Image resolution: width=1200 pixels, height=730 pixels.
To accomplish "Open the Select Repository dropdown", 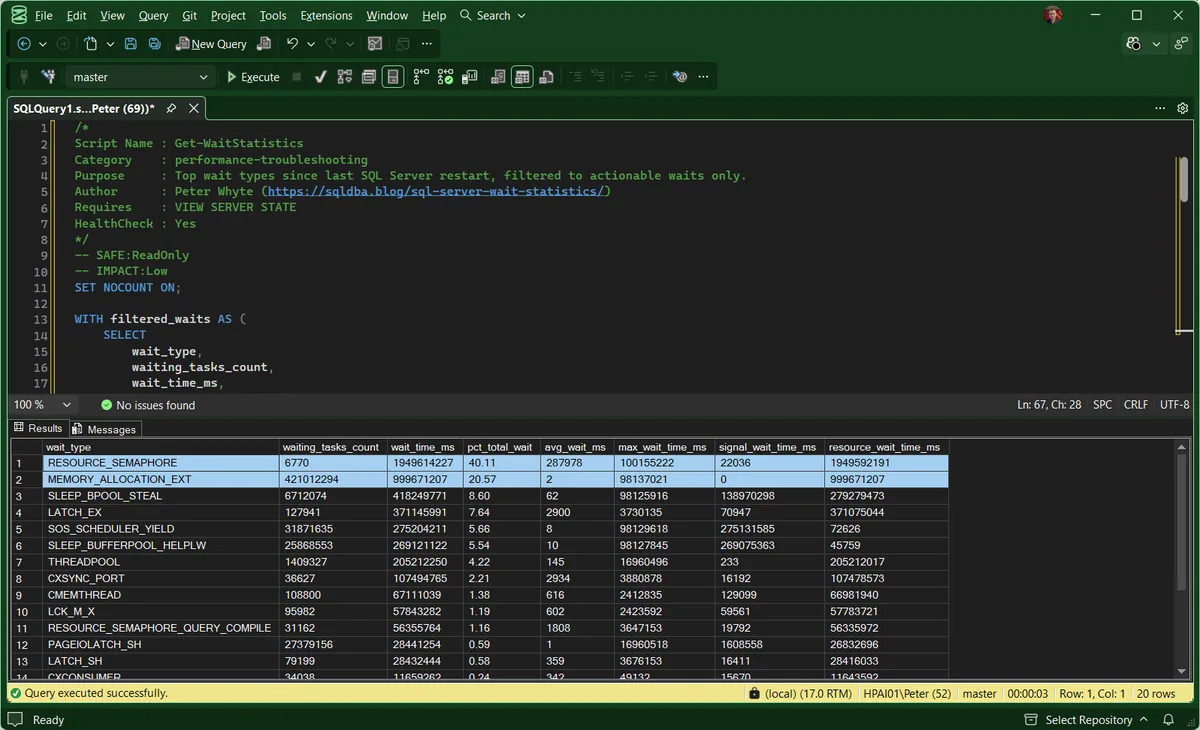I will (x=1088, y=720).
